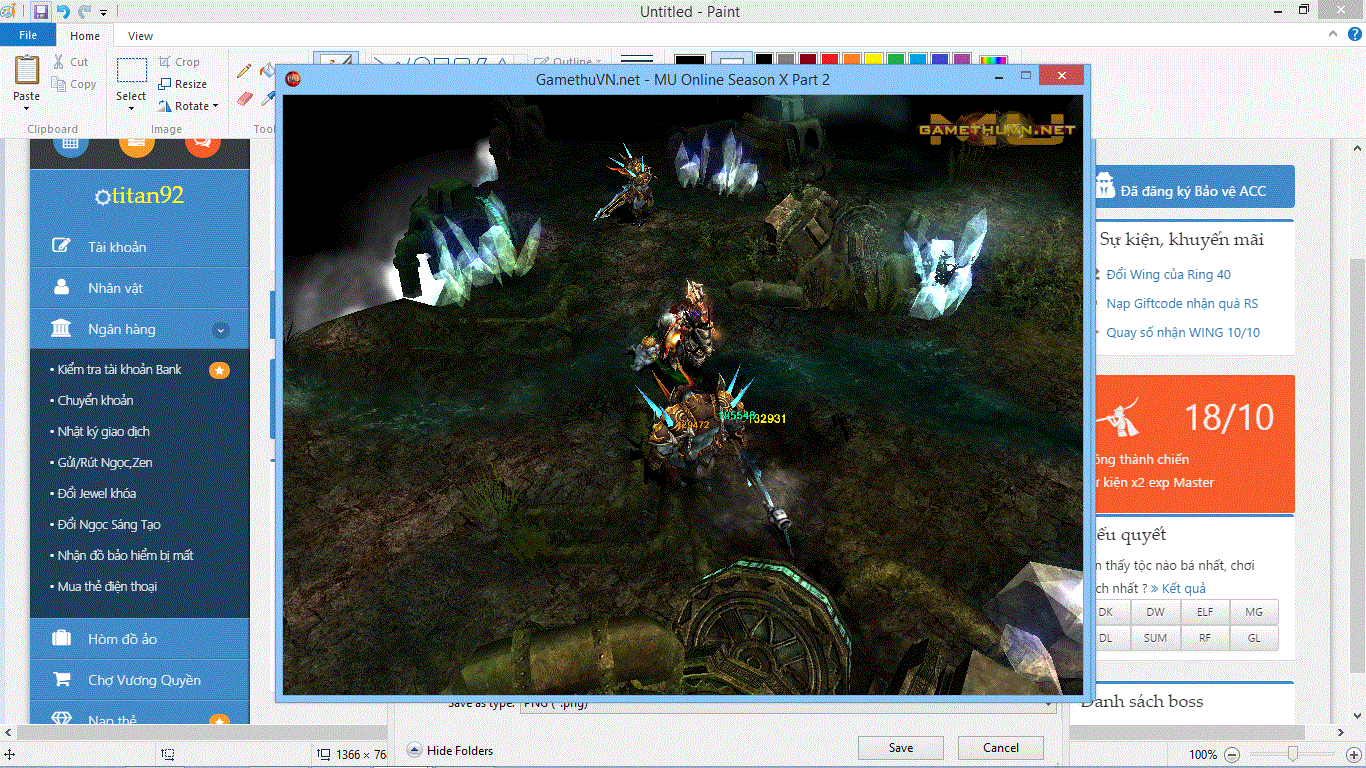Open Quay số nhận WING 10/10 link

(x=1183, y=332)
